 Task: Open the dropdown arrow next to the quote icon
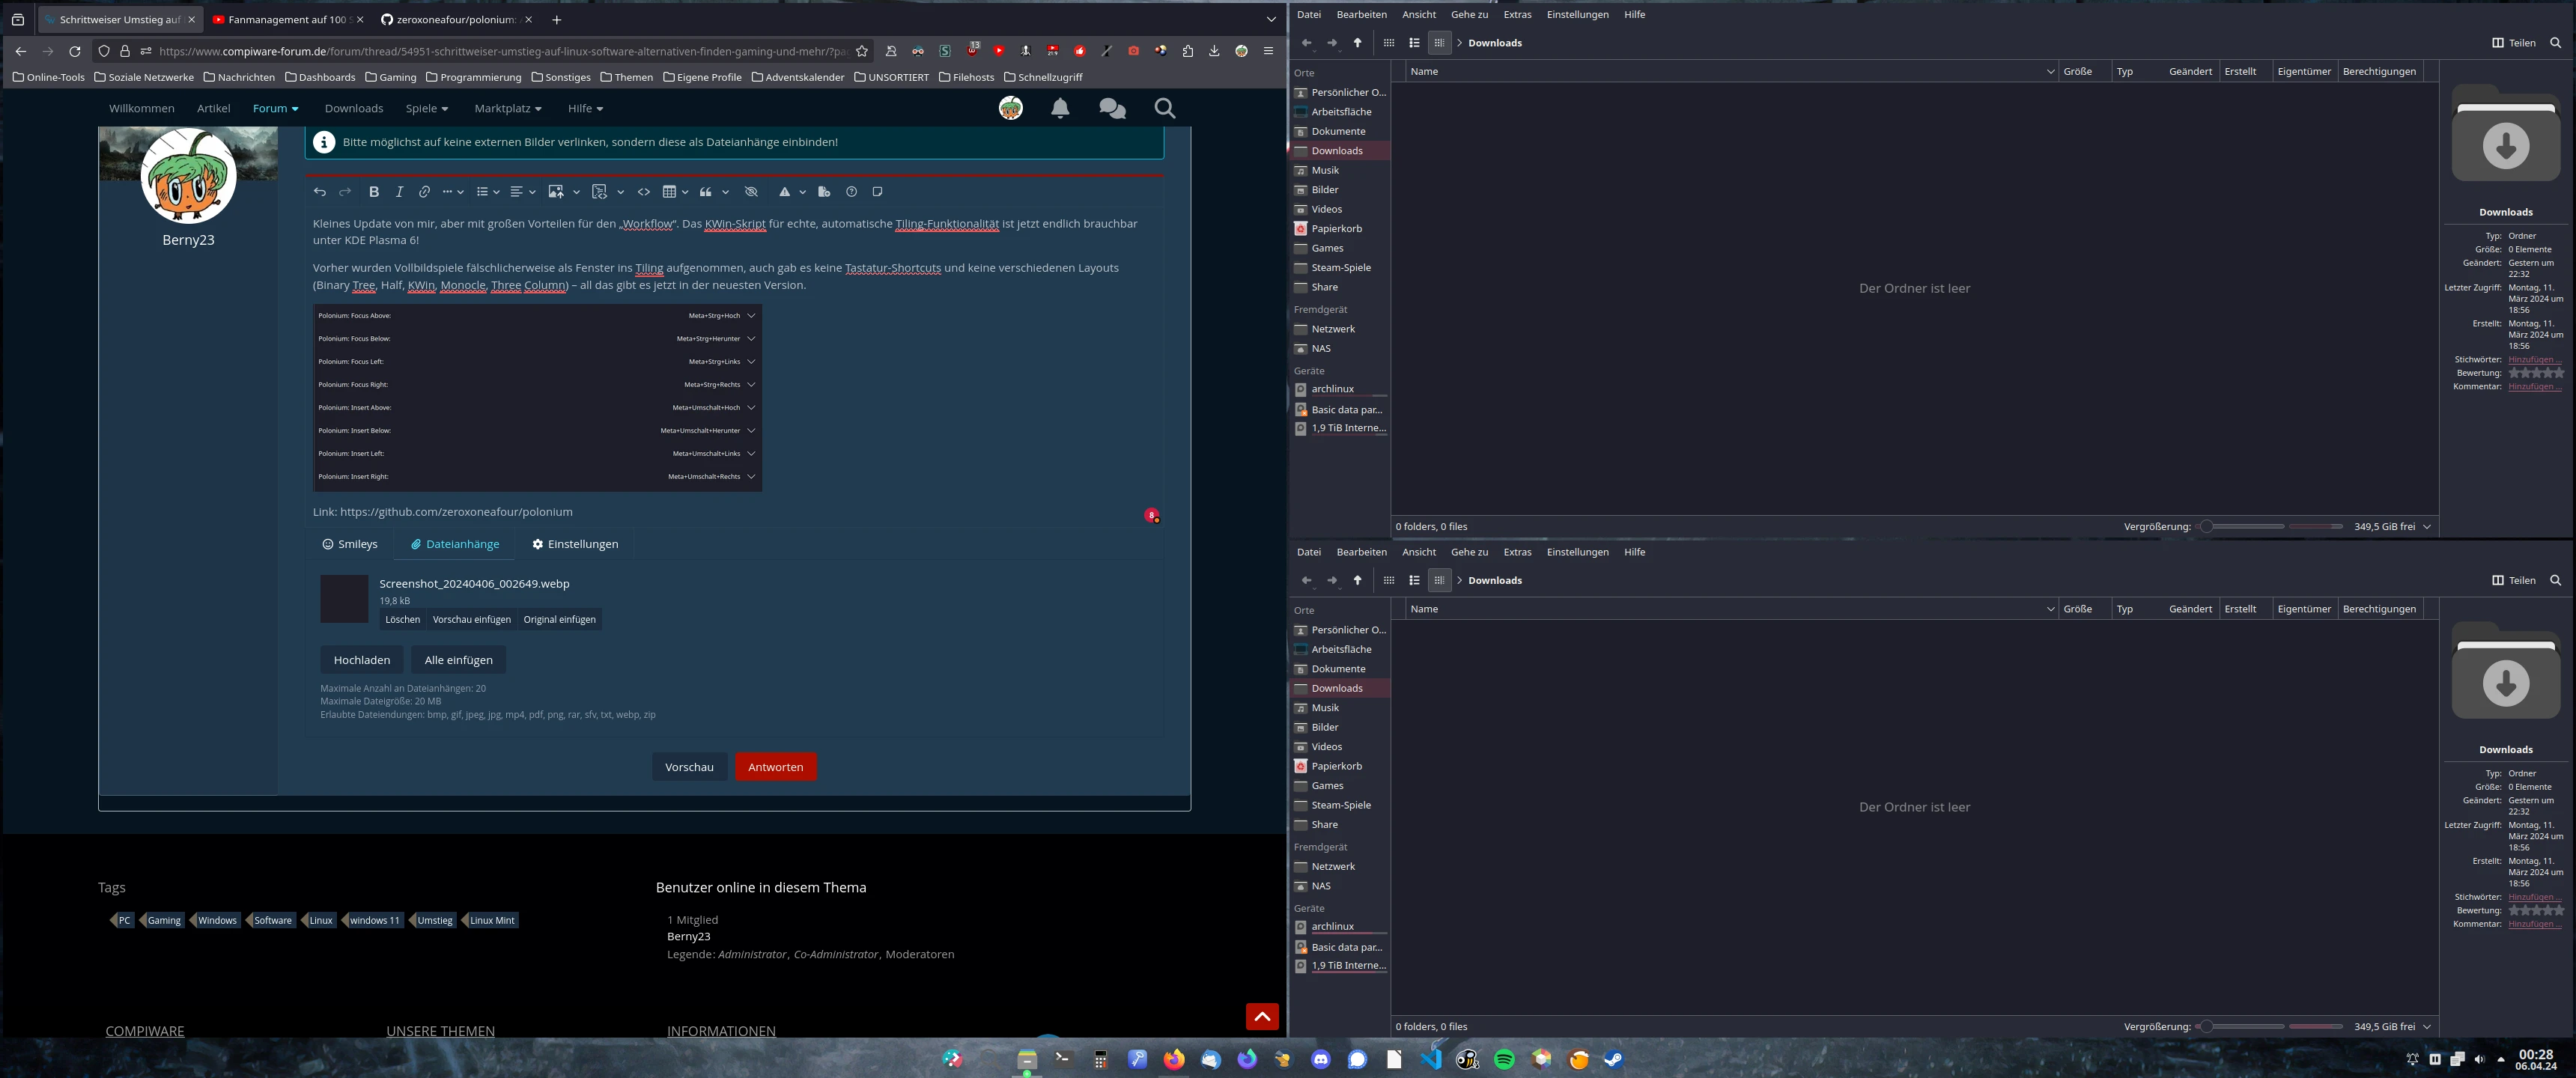click(x=725, y=192)
